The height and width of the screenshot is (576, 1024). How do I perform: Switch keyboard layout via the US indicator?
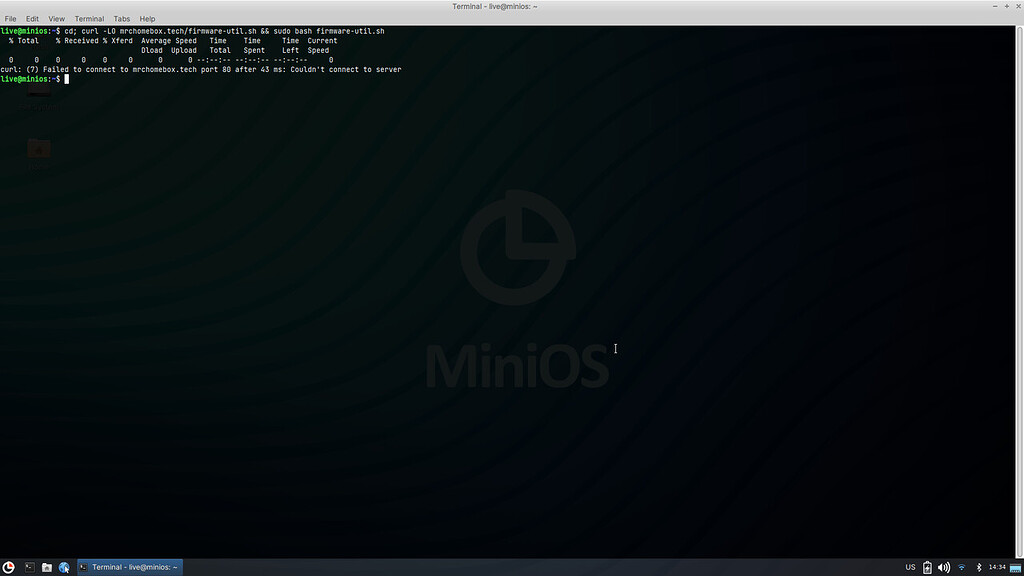910,567
